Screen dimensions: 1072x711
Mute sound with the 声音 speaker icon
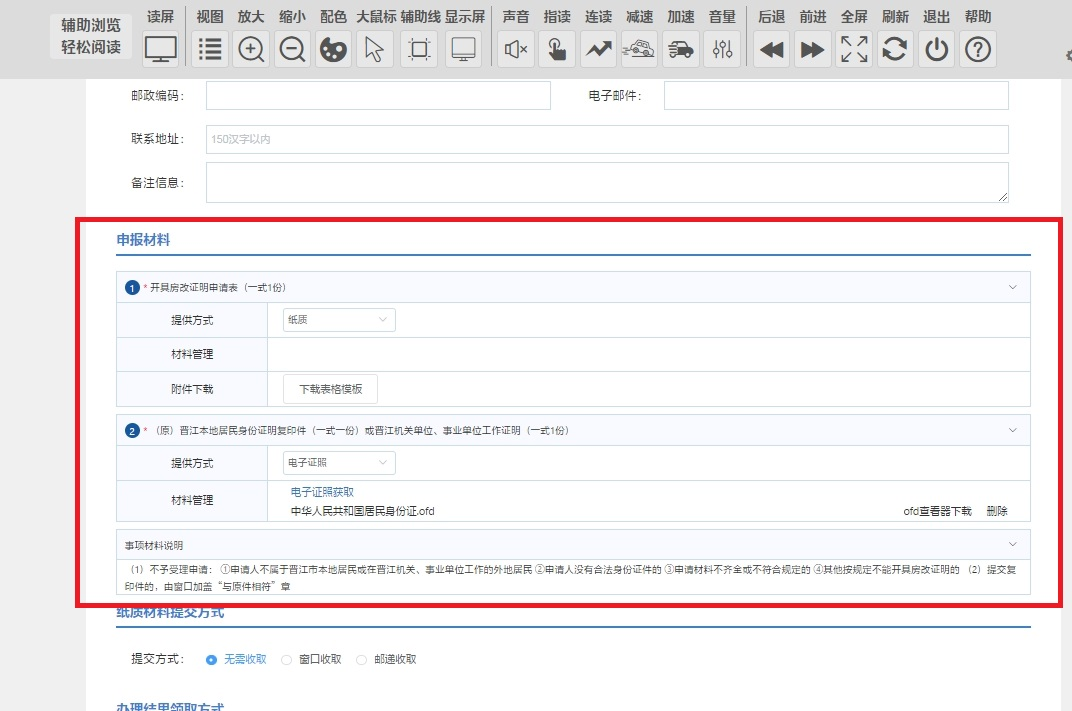pos(516,49)
